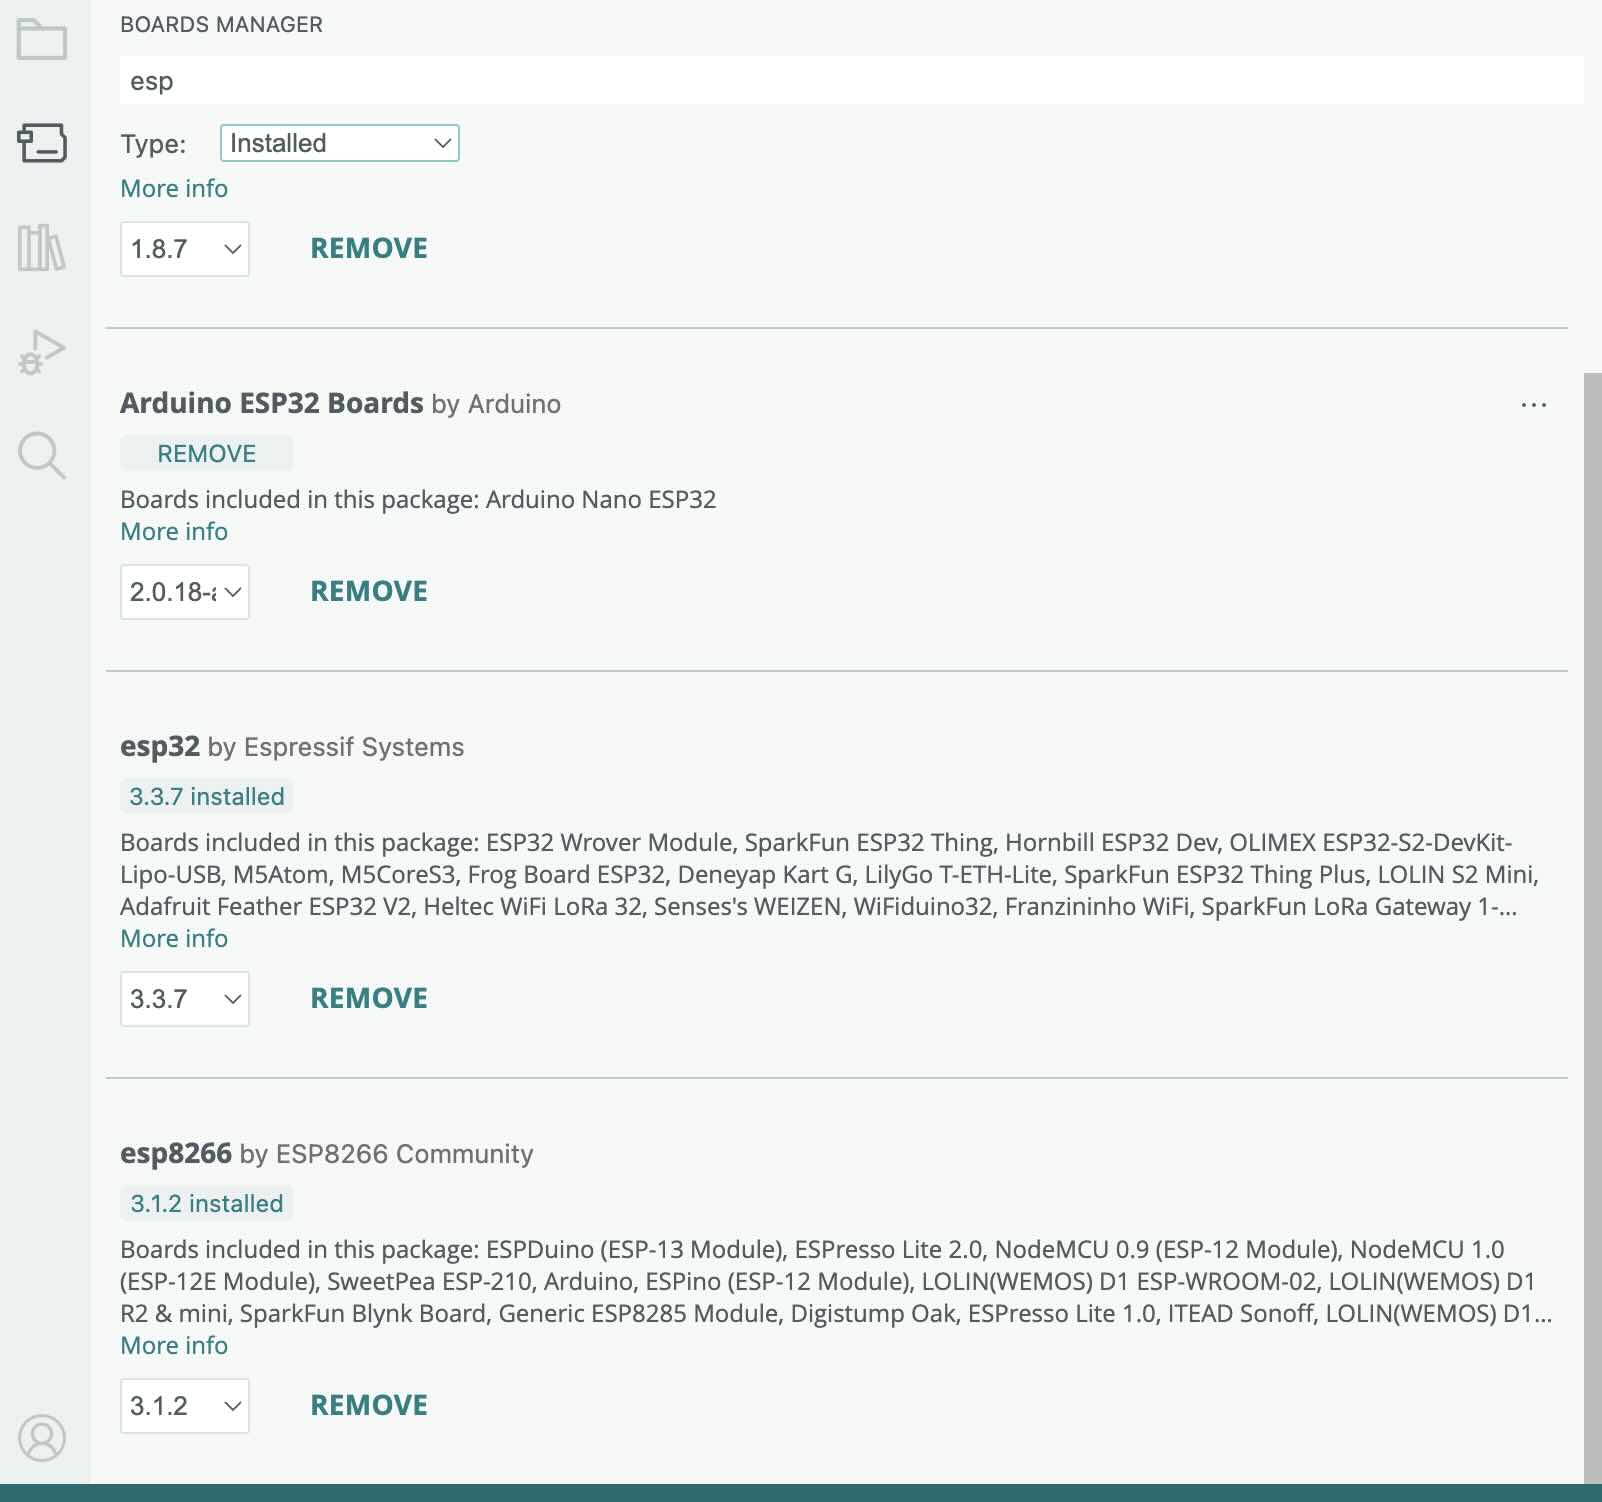Open the esp32 3.3.7 version dropdown
The height and width of the screenshot is (1502, 1602).
pyautogui.click(x=184, y=999)
